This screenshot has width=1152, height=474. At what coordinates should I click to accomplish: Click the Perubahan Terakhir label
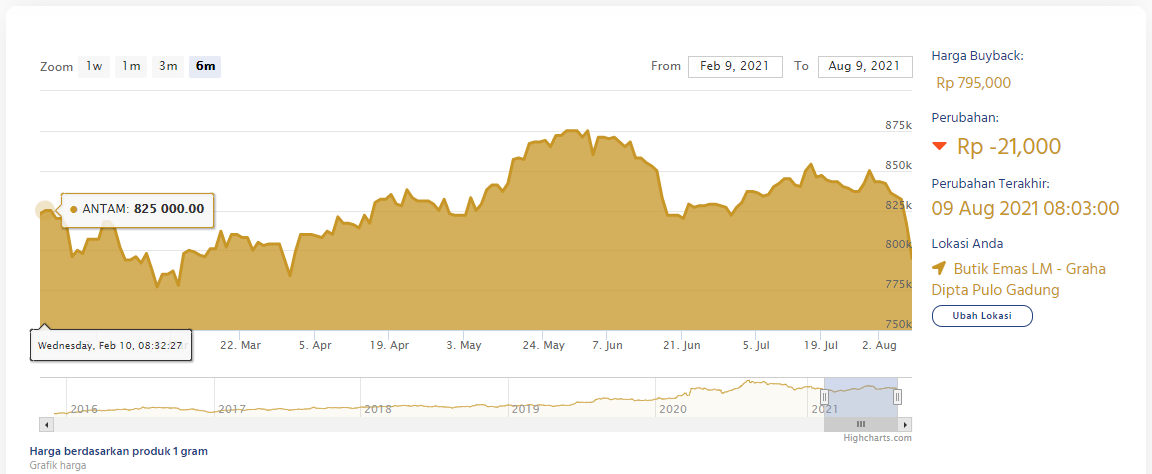pyautogui.click(x=990, y=183)
